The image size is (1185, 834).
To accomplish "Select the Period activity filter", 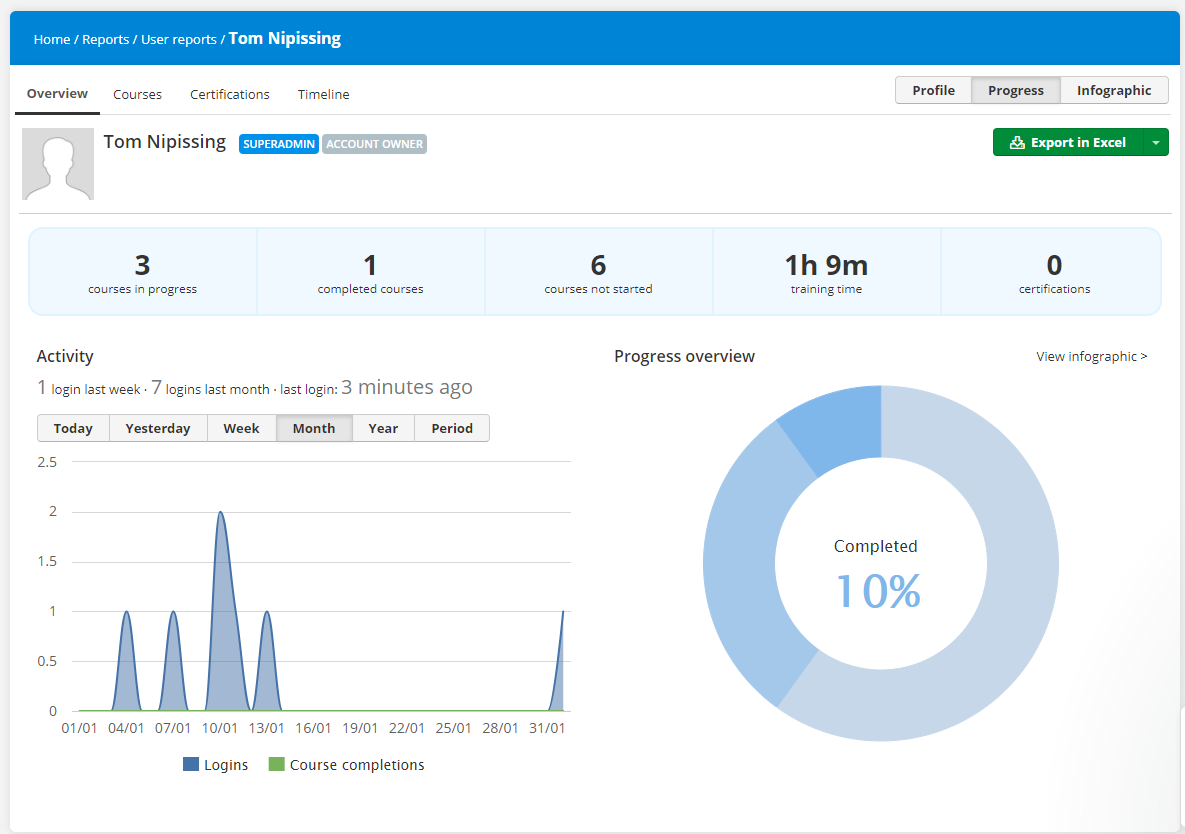I will [452, 428].
